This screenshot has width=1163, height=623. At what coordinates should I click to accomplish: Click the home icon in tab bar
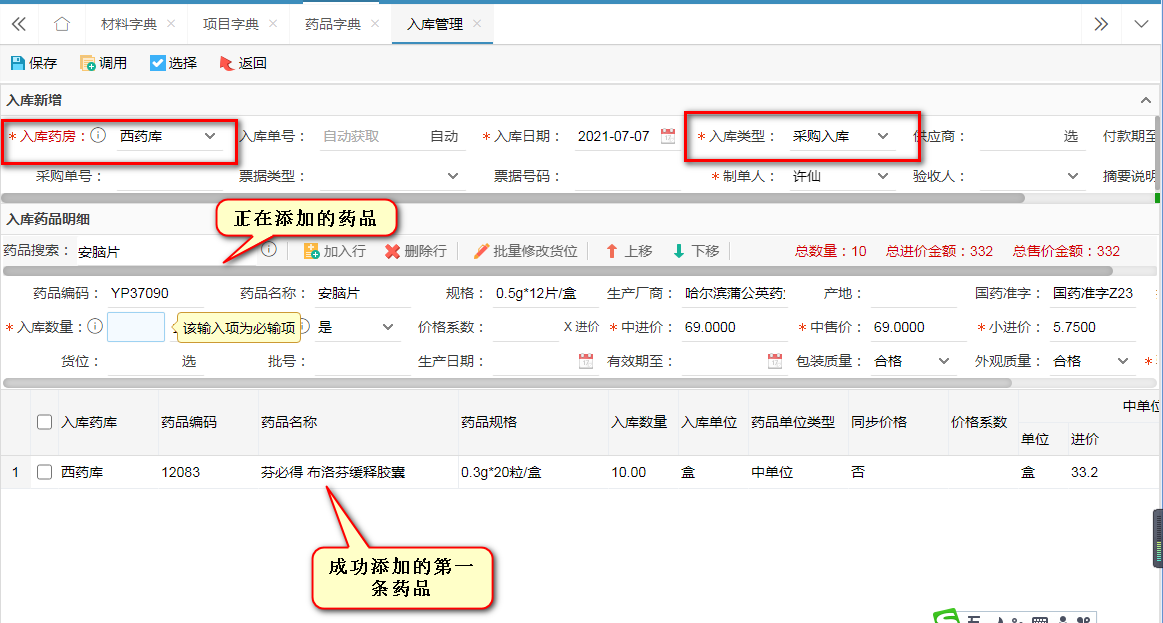tap(62, 24)
